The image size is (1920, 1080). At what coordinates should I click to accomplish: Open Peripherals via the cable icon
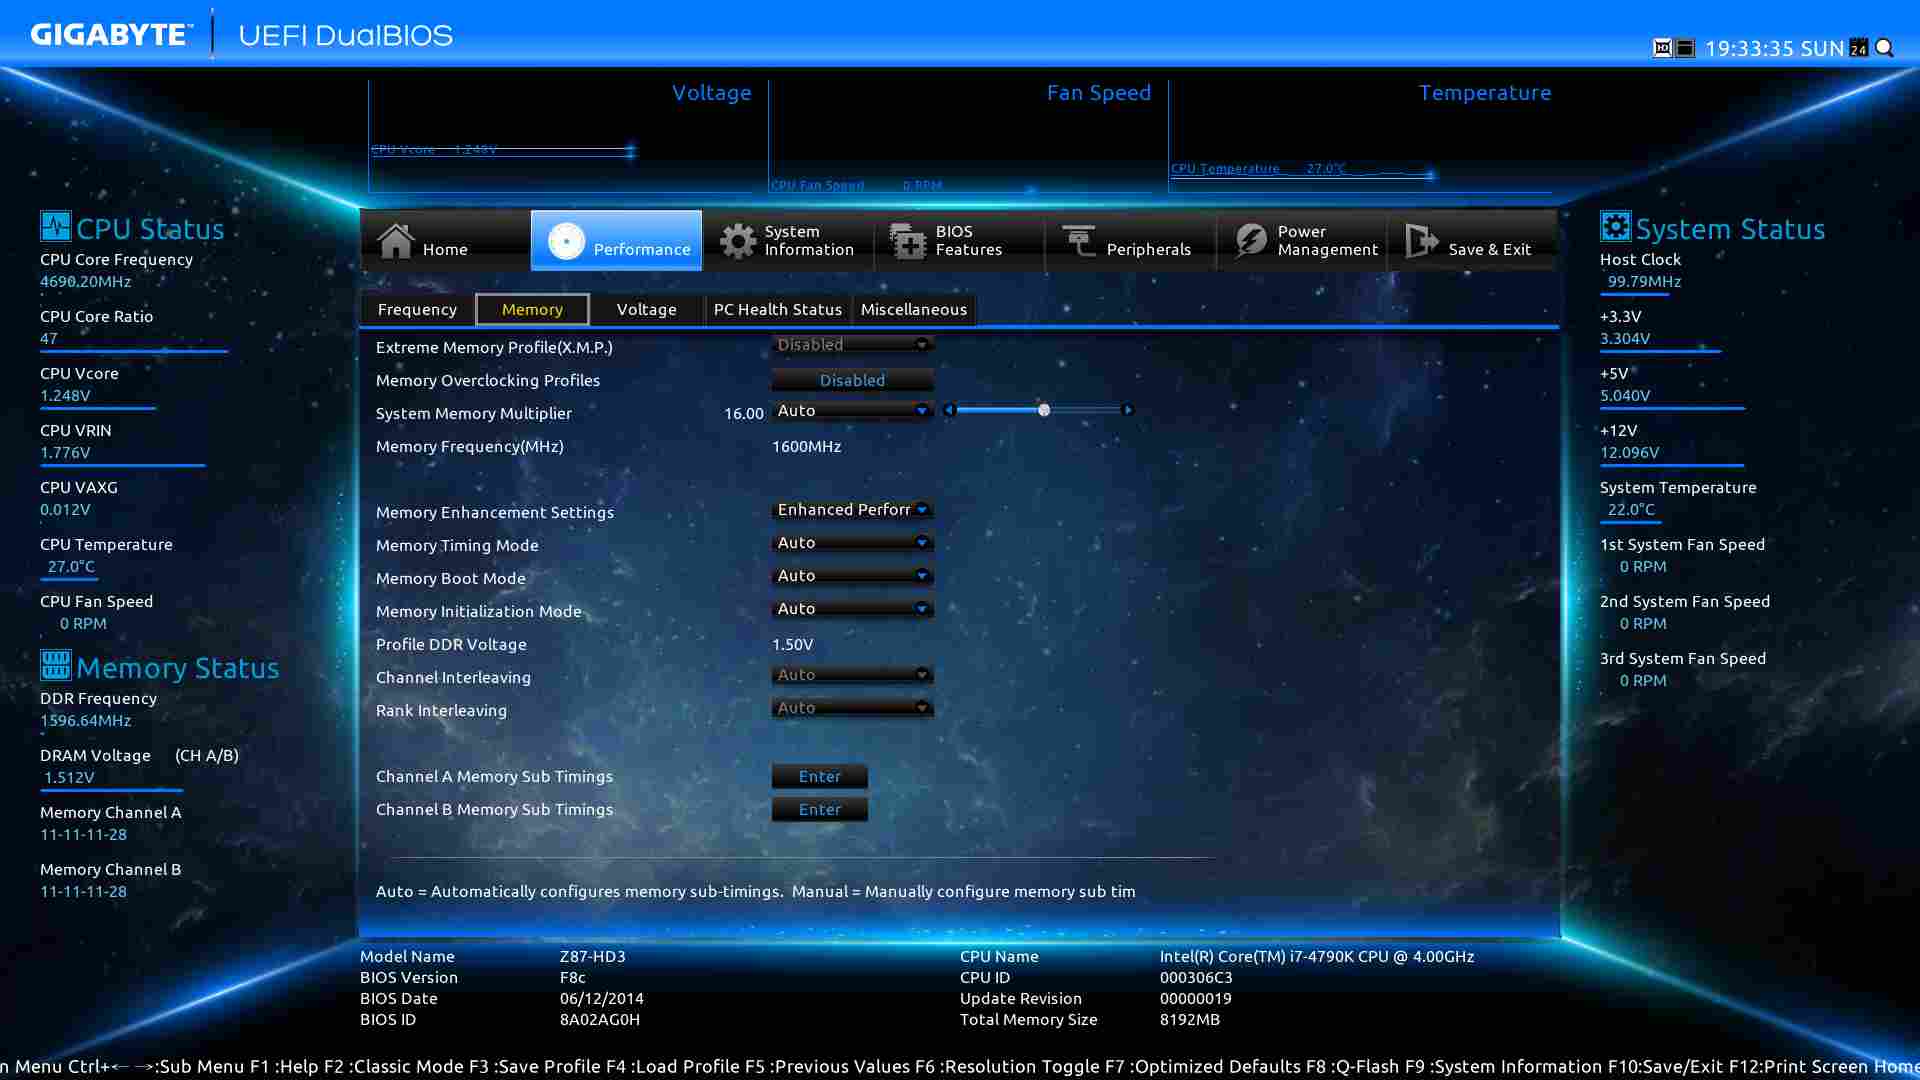click(x=1079, y=241)
